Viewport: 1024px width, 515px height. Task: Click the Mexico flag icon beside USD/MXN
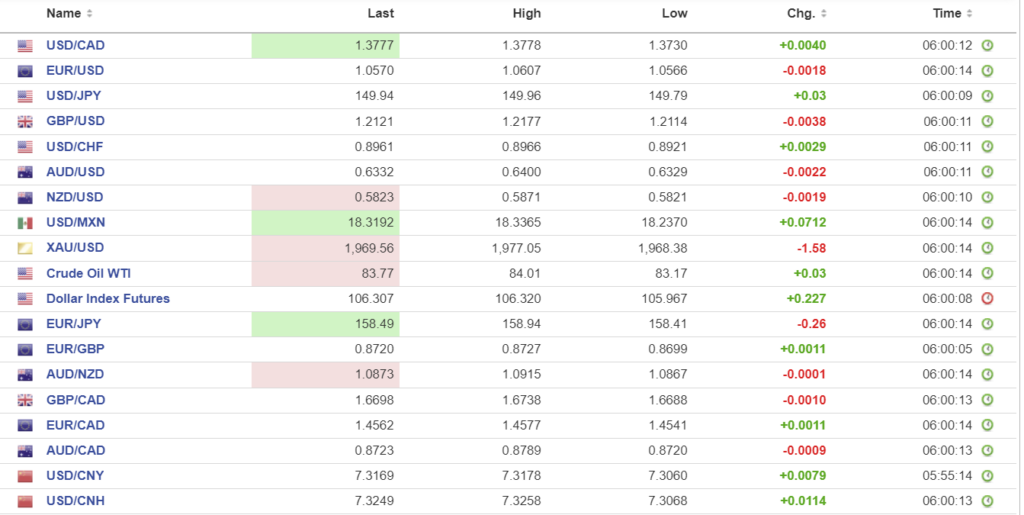tap(25, 222)
